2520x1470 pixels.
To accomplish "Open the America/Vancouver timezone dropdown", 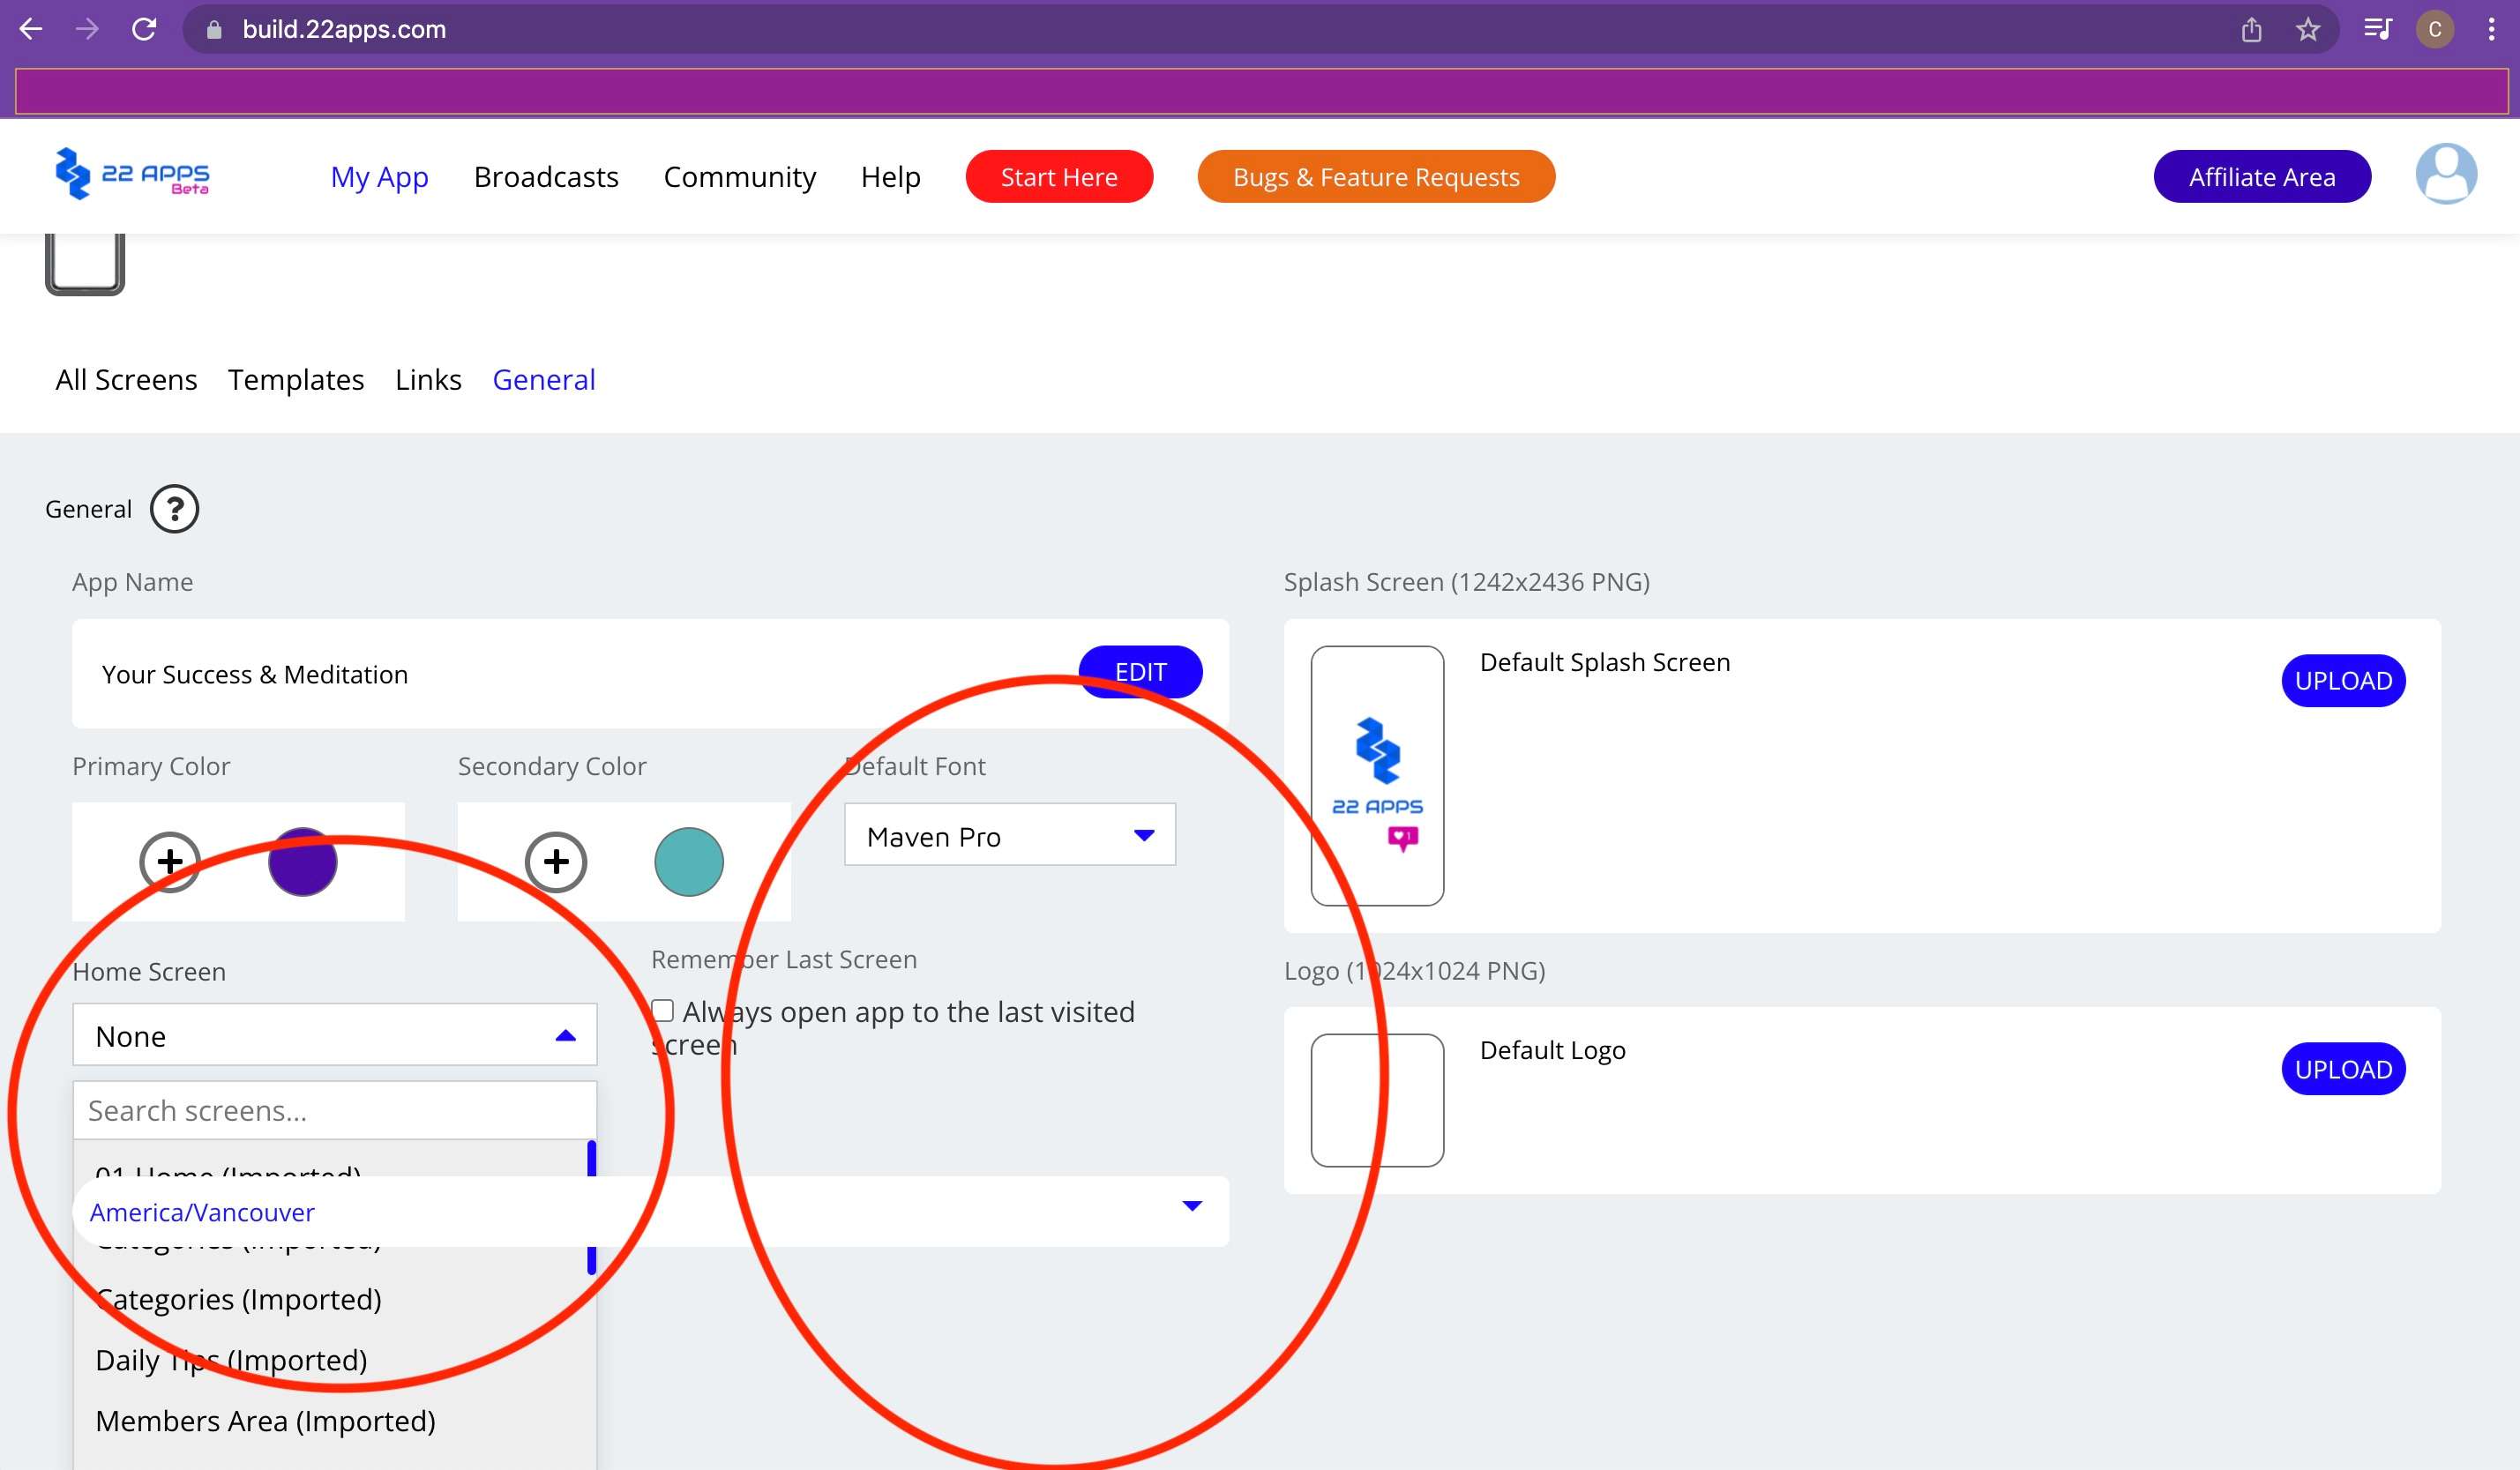I will coord(1190,1206).
